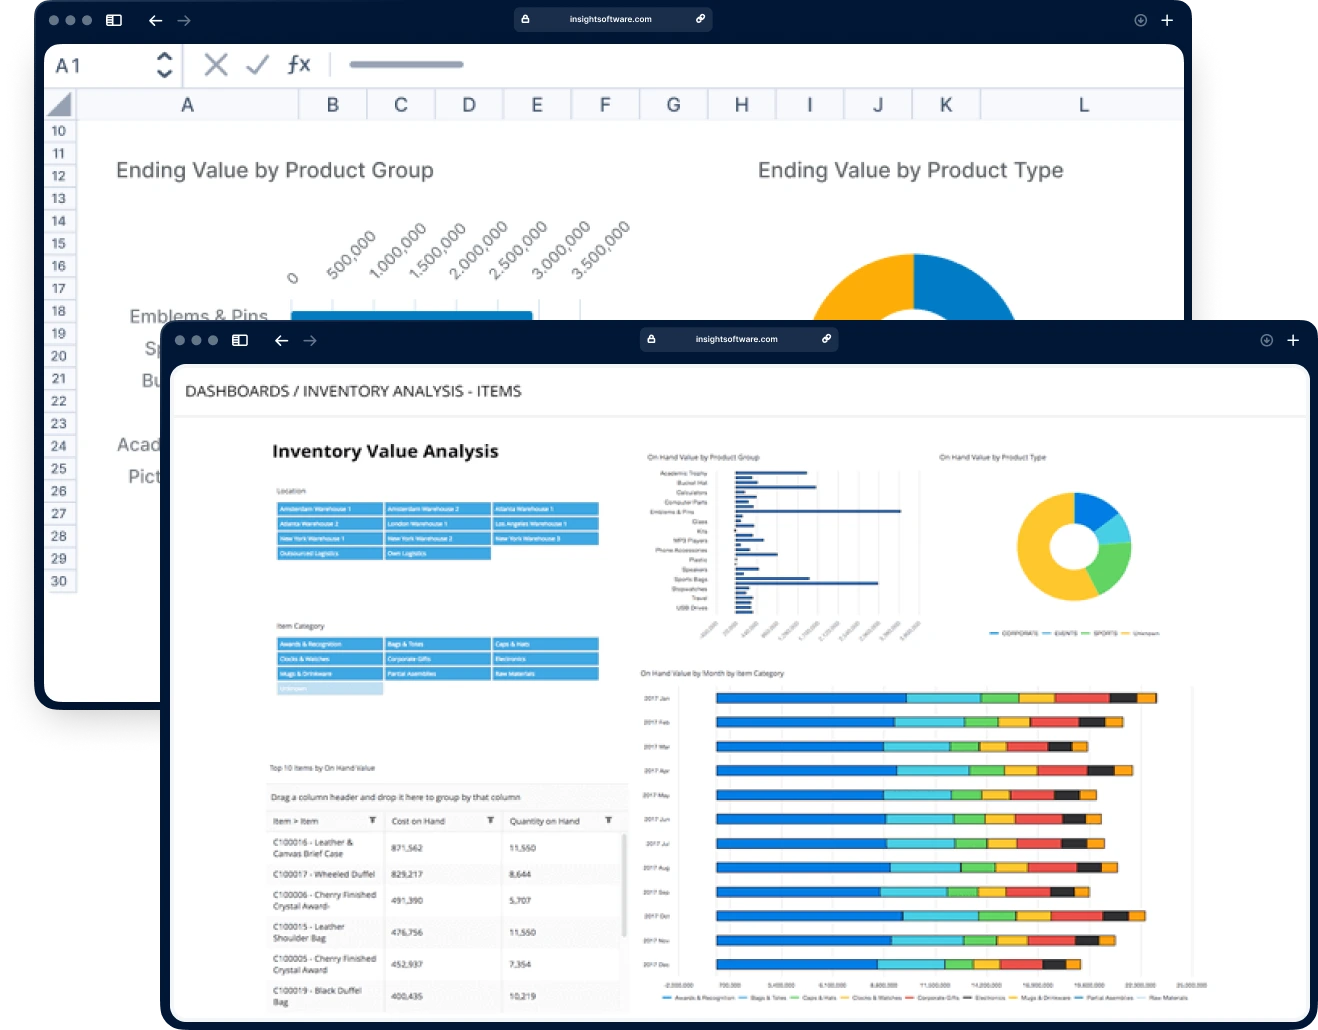This screenshot has width=1318, height=1030.
Task: Toggle Los Angeles Warehouse 1 location filter
Action: 546,524
